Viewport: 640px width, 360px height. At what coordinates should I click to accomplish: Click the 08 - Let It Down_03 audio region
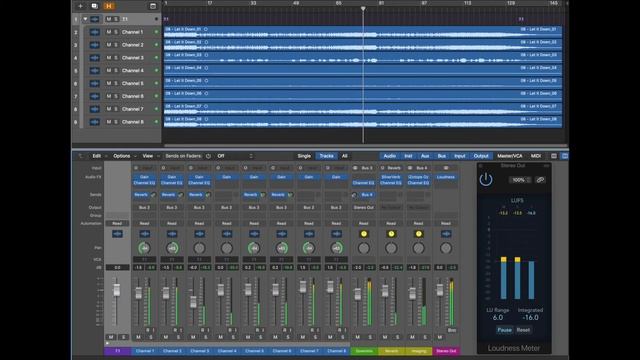pos(363,58)
